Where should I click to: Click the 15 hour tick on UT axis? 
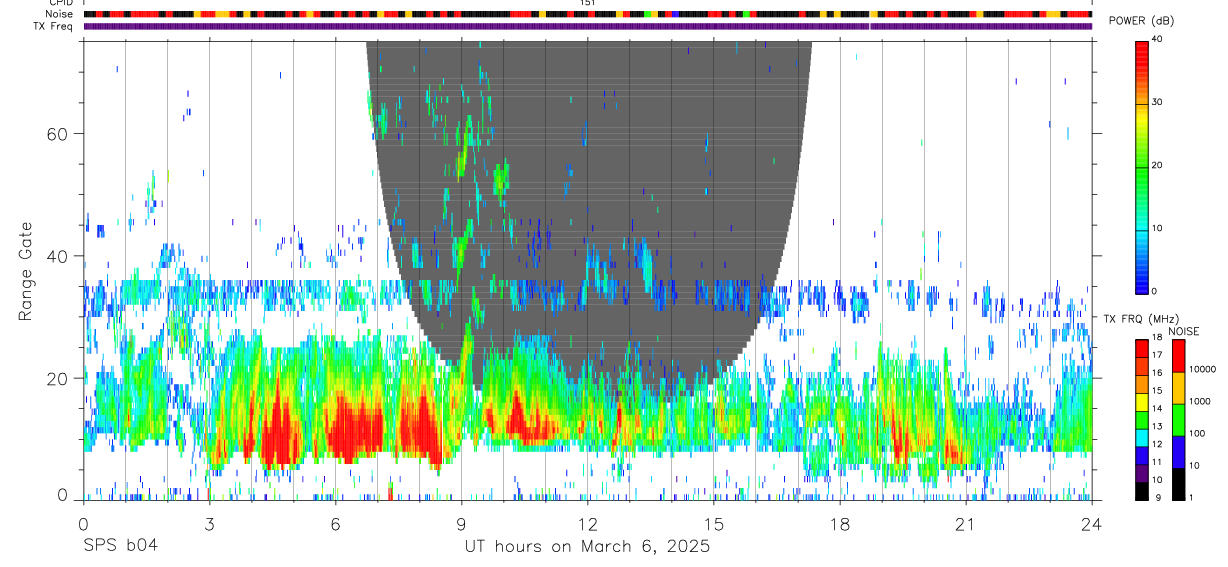(x=713, y=523)
